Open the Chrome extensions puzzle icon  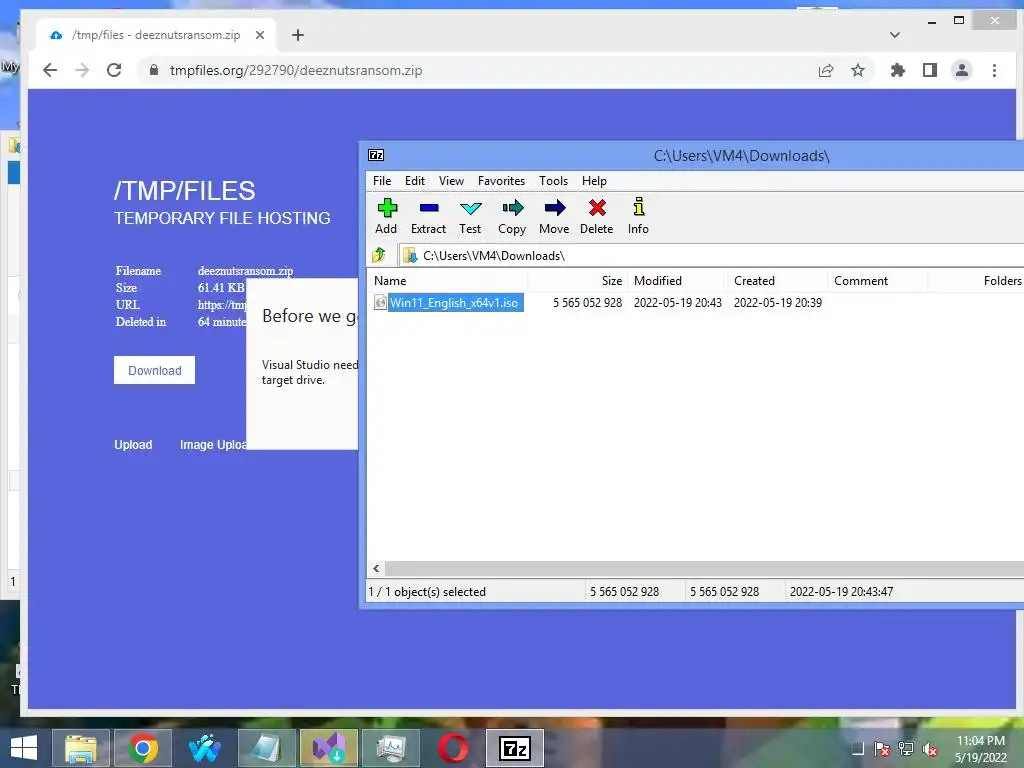click(x=898, y=71)
